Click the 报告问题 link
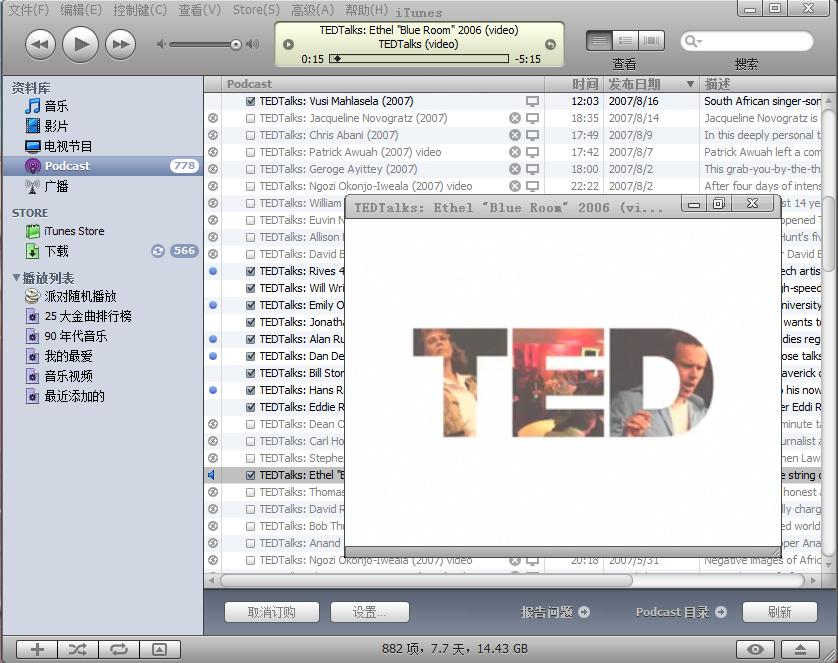Viewport: 838px width, 663px height. (555, 612)
